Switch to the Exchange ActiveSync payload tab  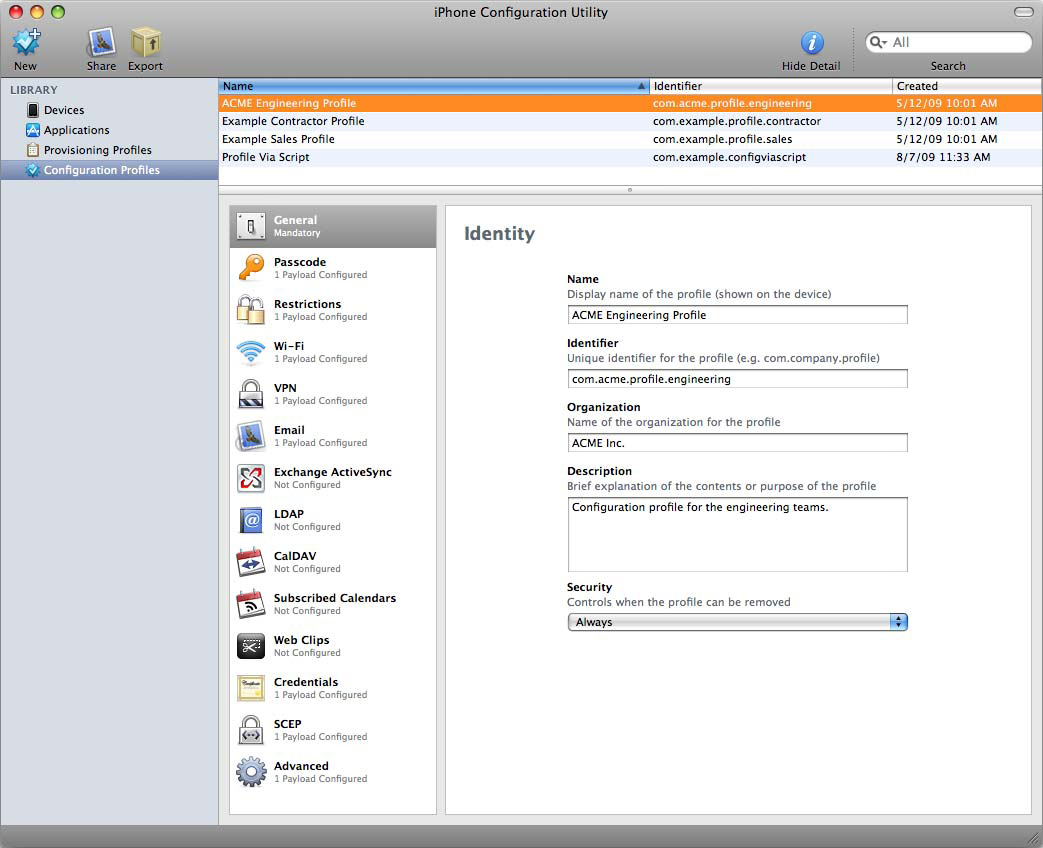click(x=333, y=478)
